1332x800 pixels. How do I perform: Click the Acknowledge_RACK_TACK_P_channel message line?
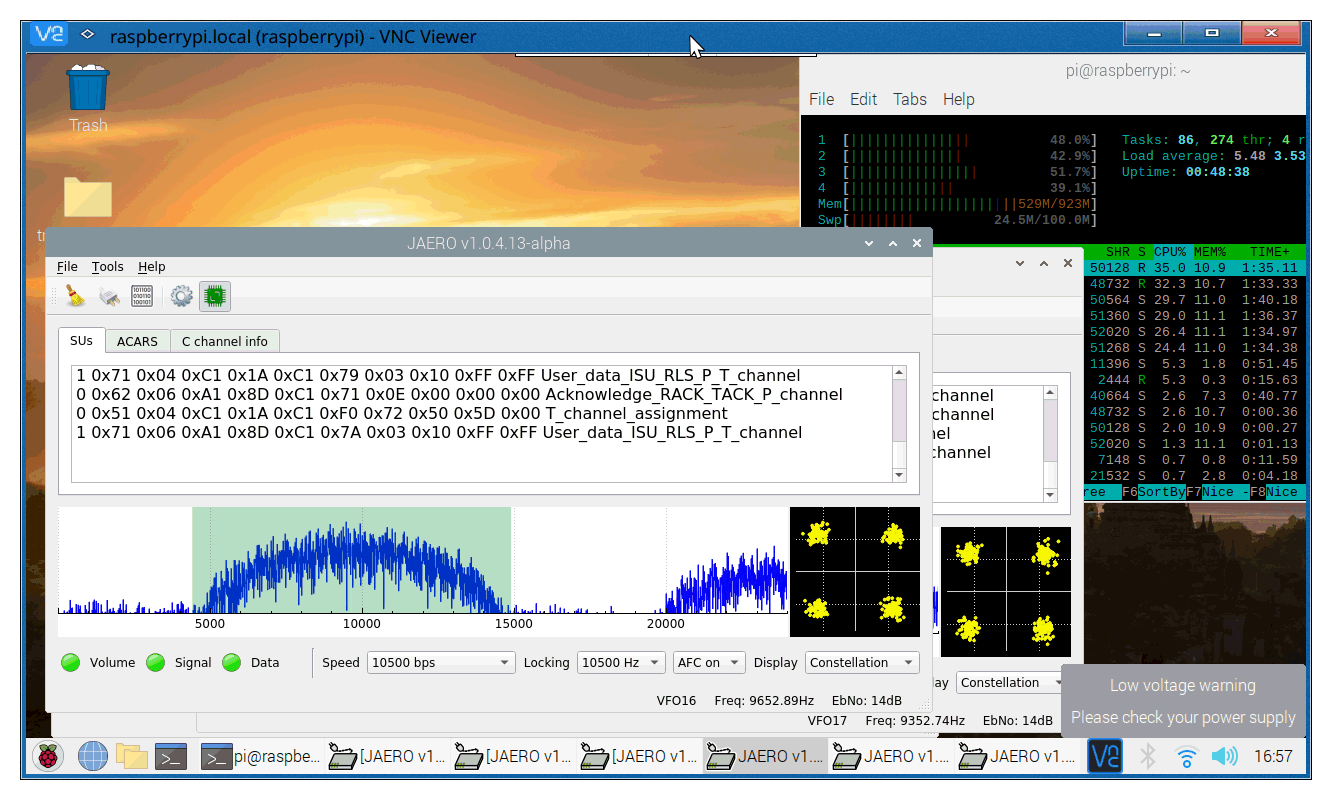point(459,395)
